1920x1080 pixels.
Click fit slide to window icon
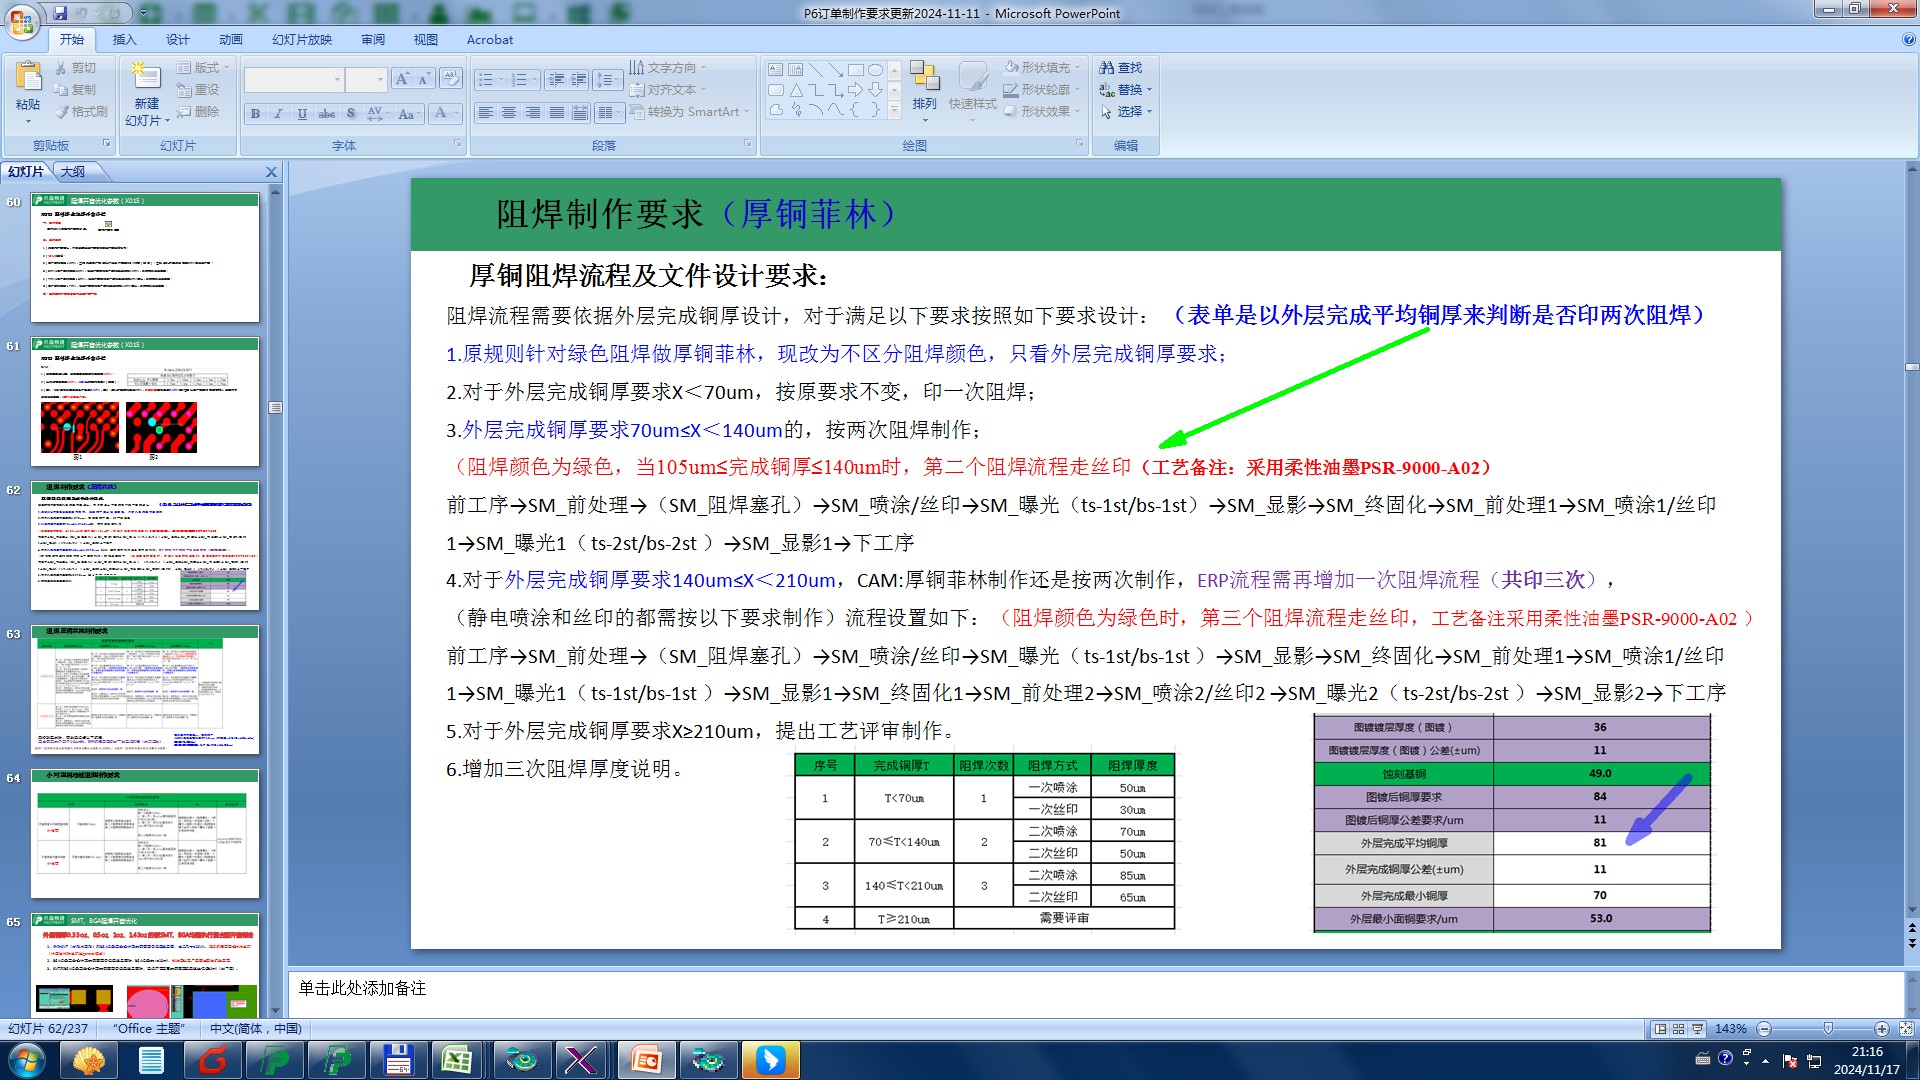pos(1906,1029)
